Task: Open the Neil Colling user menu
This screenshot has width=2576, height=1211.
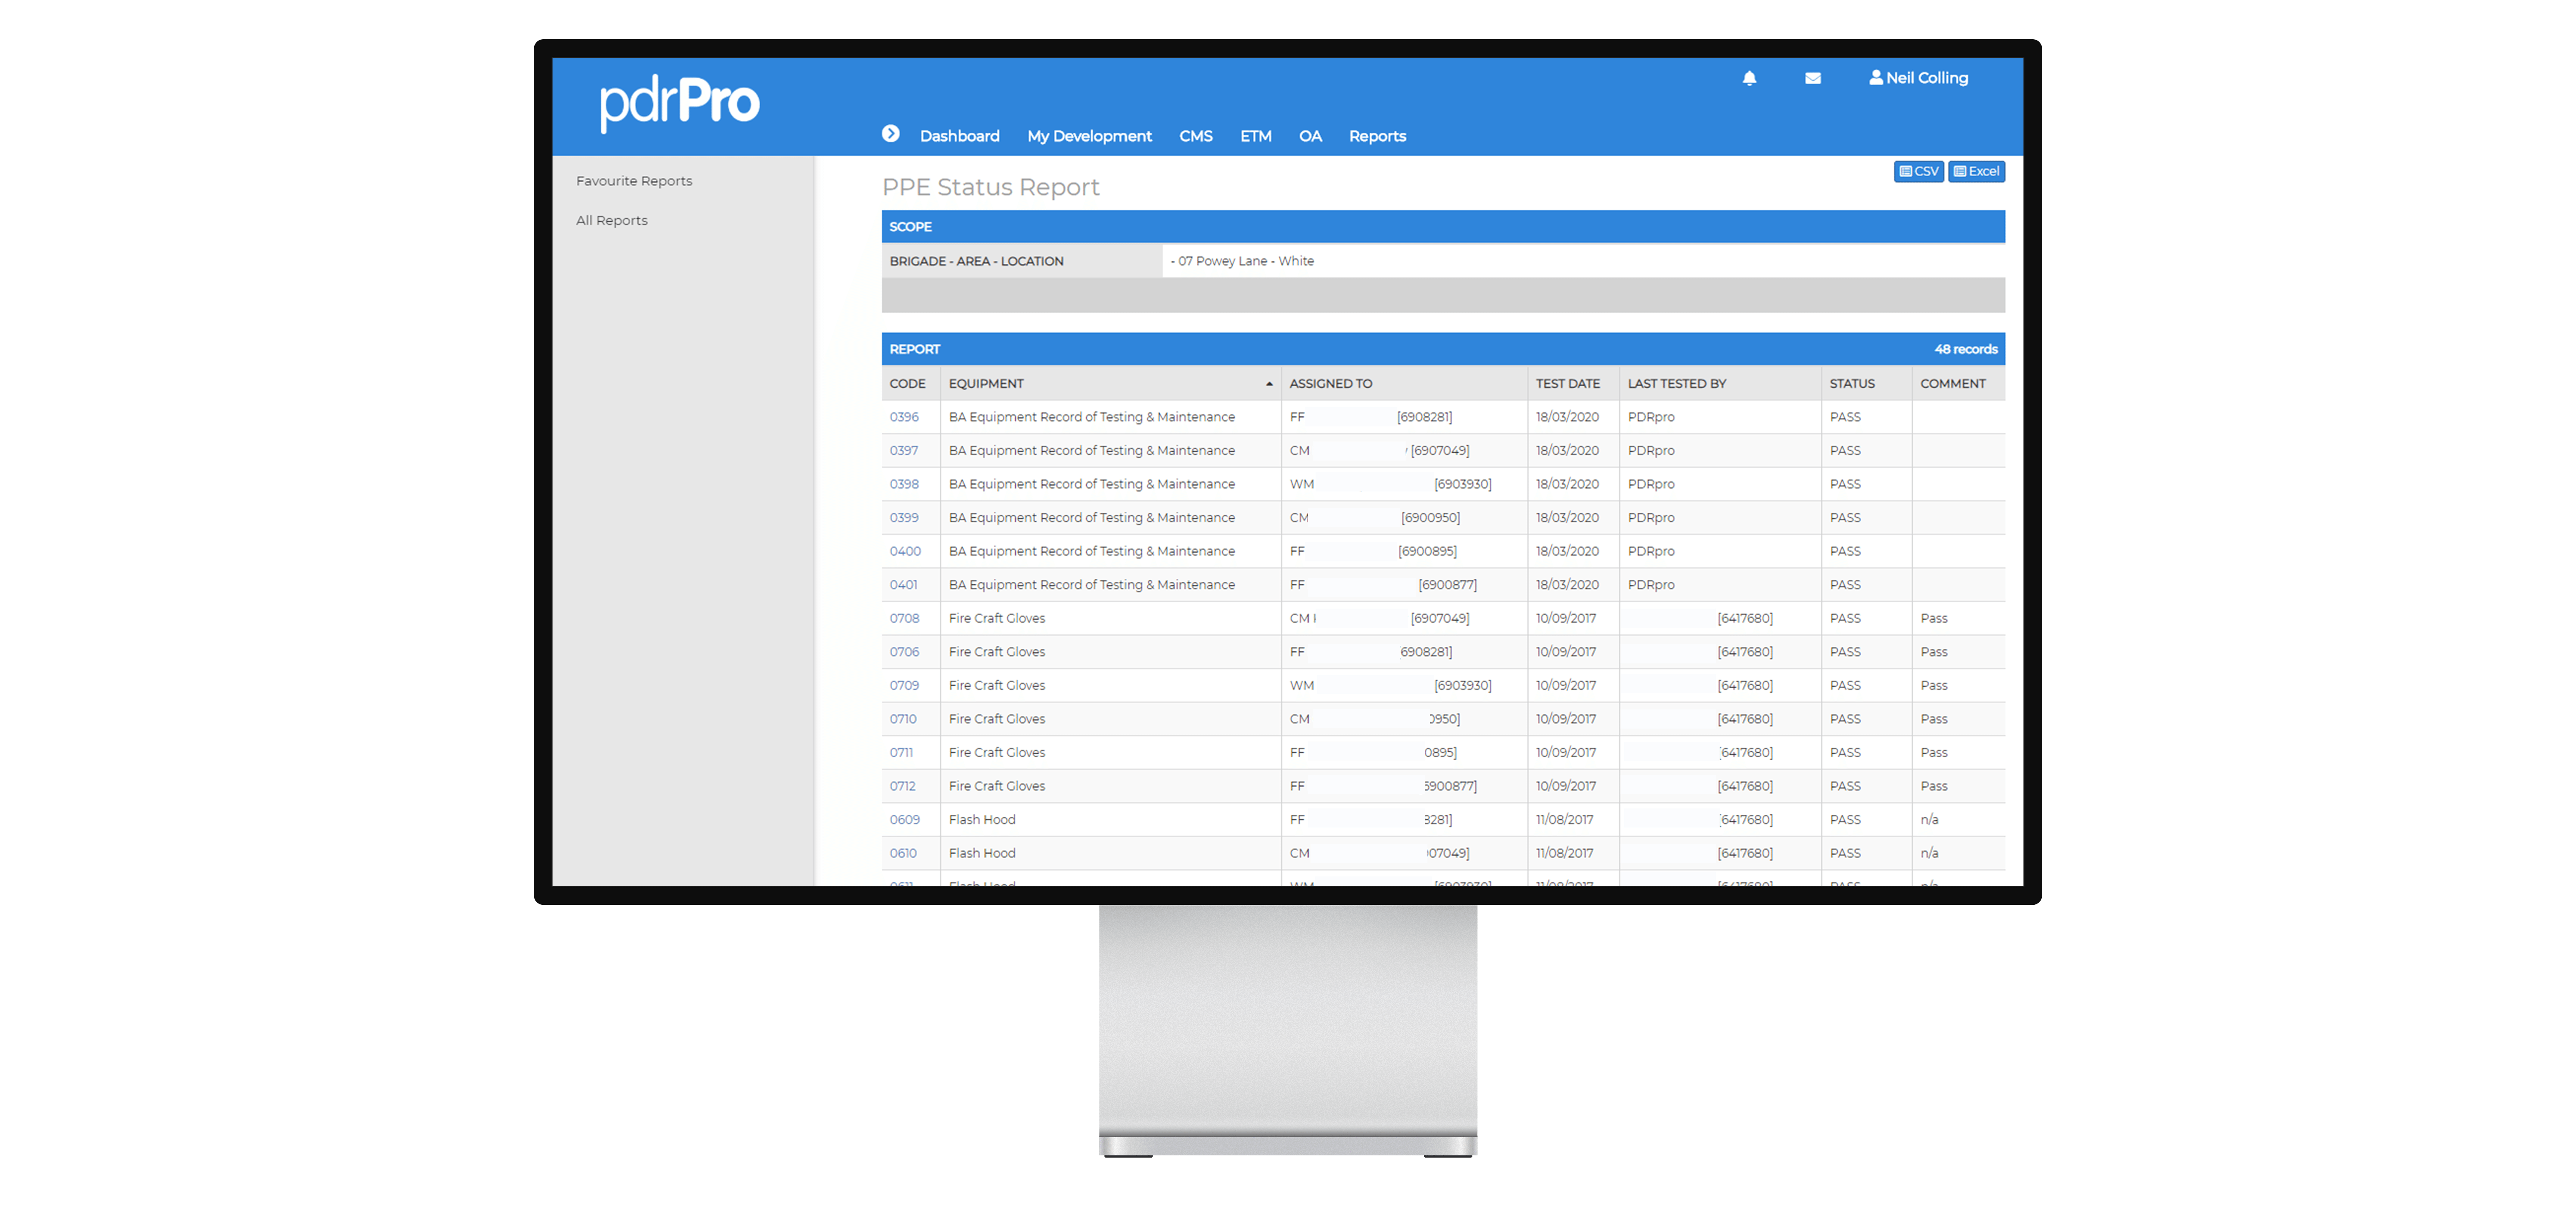Action: 1918,78
